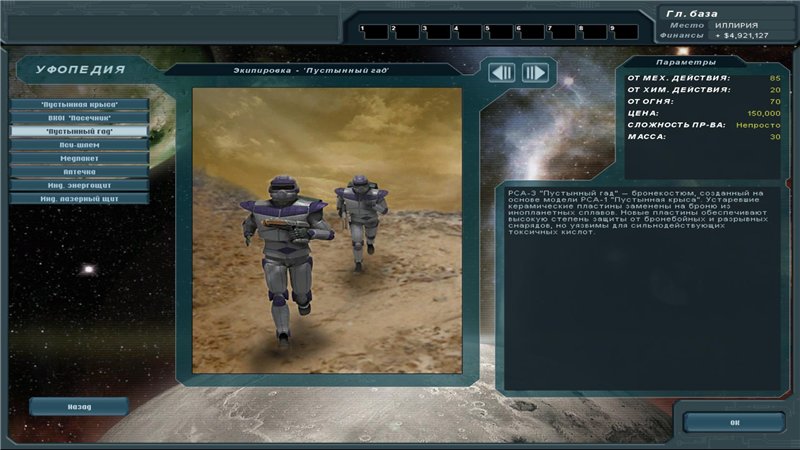
Task: Select squad slot number 8
Action: tap(593, 32)
